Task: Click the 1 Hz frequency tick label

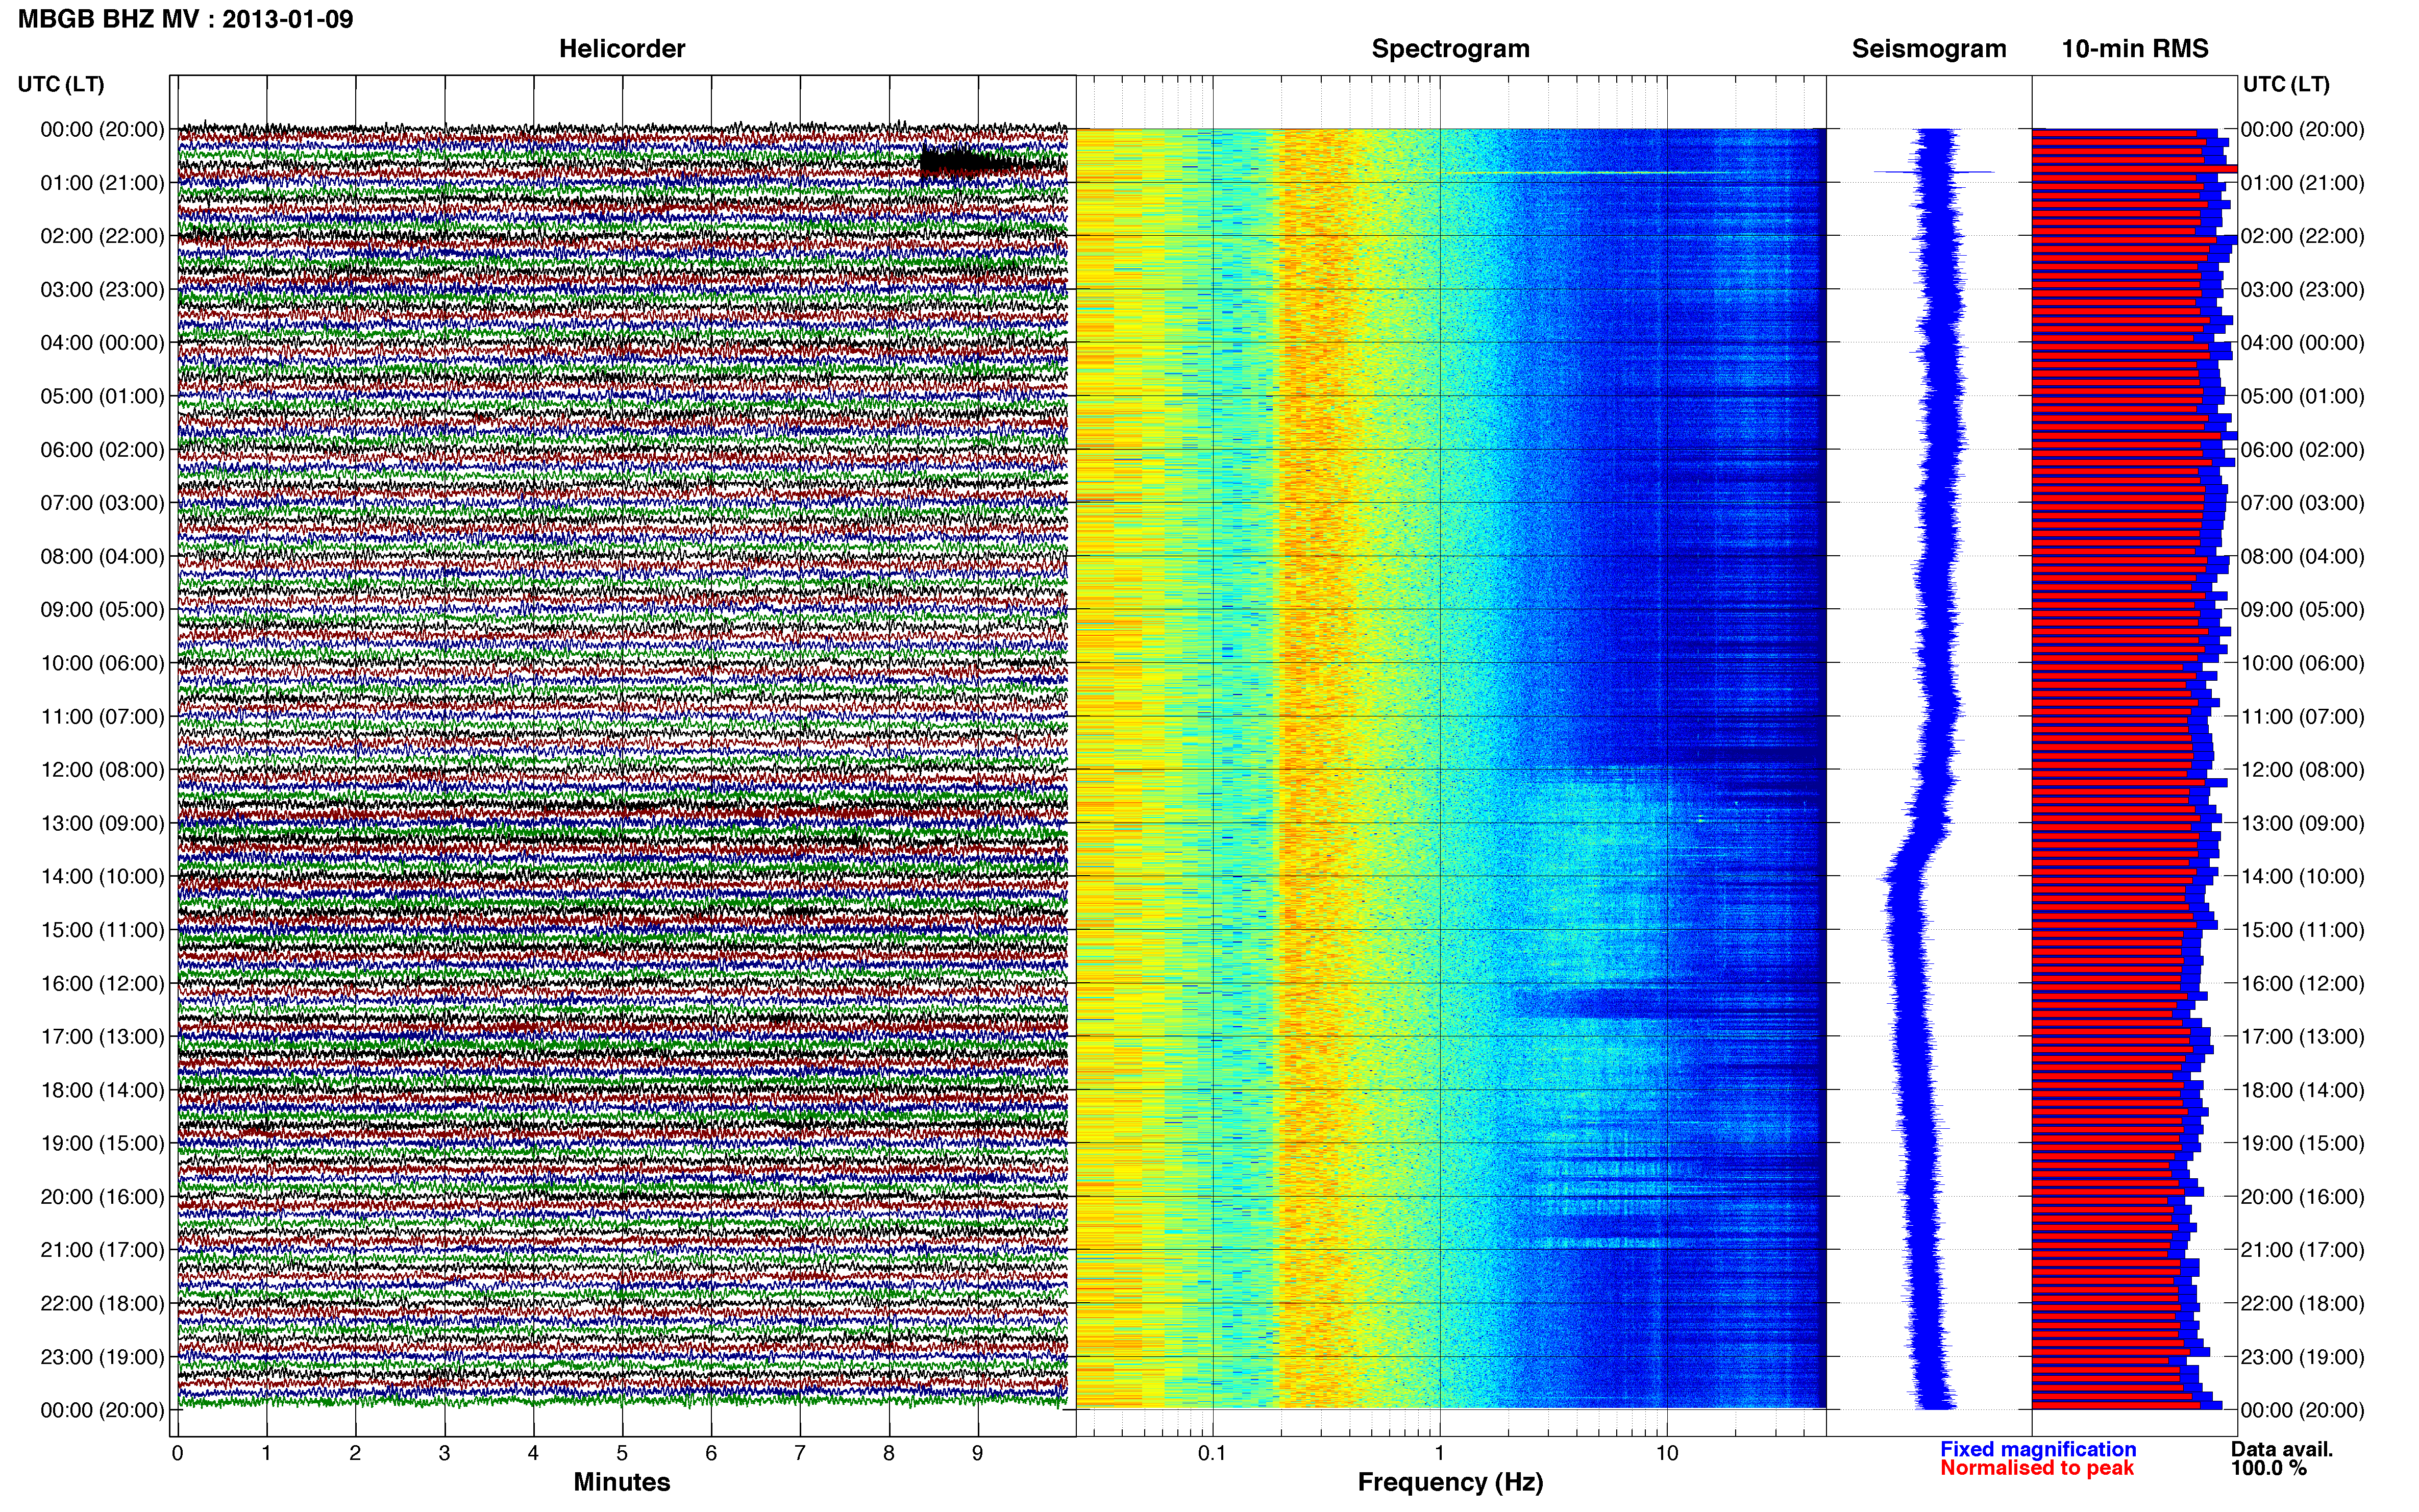Action: click(1439, 1454)
